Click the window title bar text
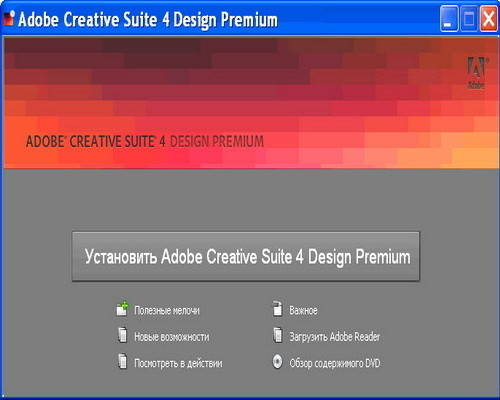Viewport: 500px width, 400px height. coord(148,19)
